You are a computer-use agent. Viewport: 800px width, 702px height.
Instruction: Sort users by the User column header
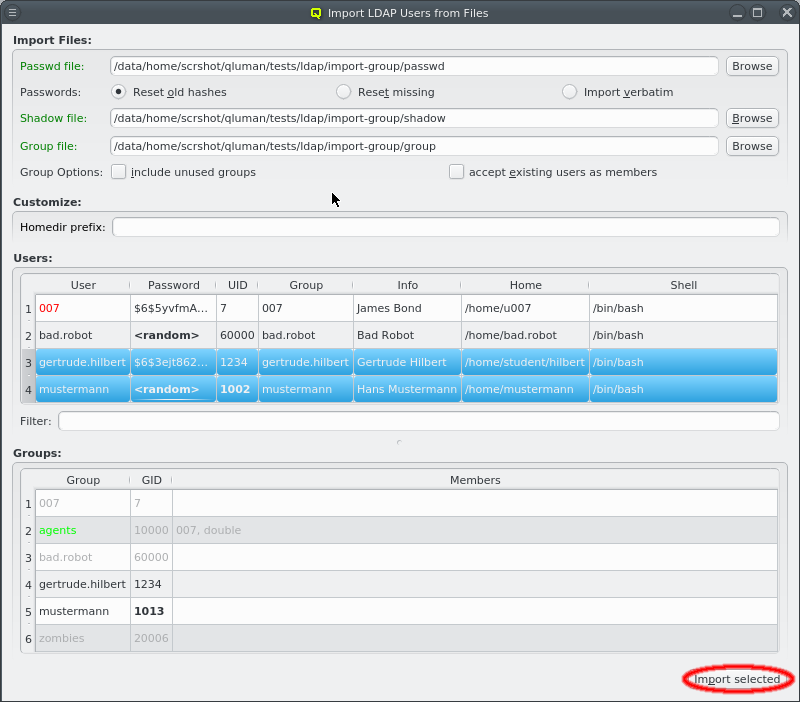(x=83, y=285)
